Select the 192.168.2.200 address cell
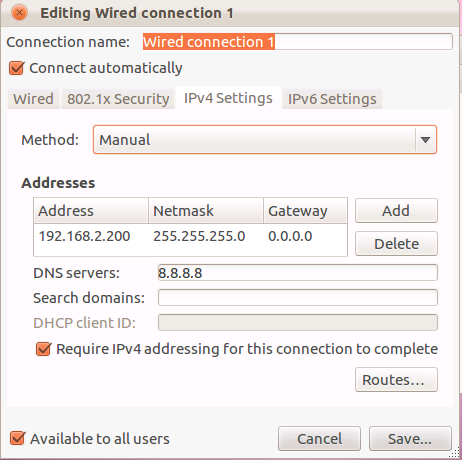This screenshot has height=460, width=462. tap(84, 236)
